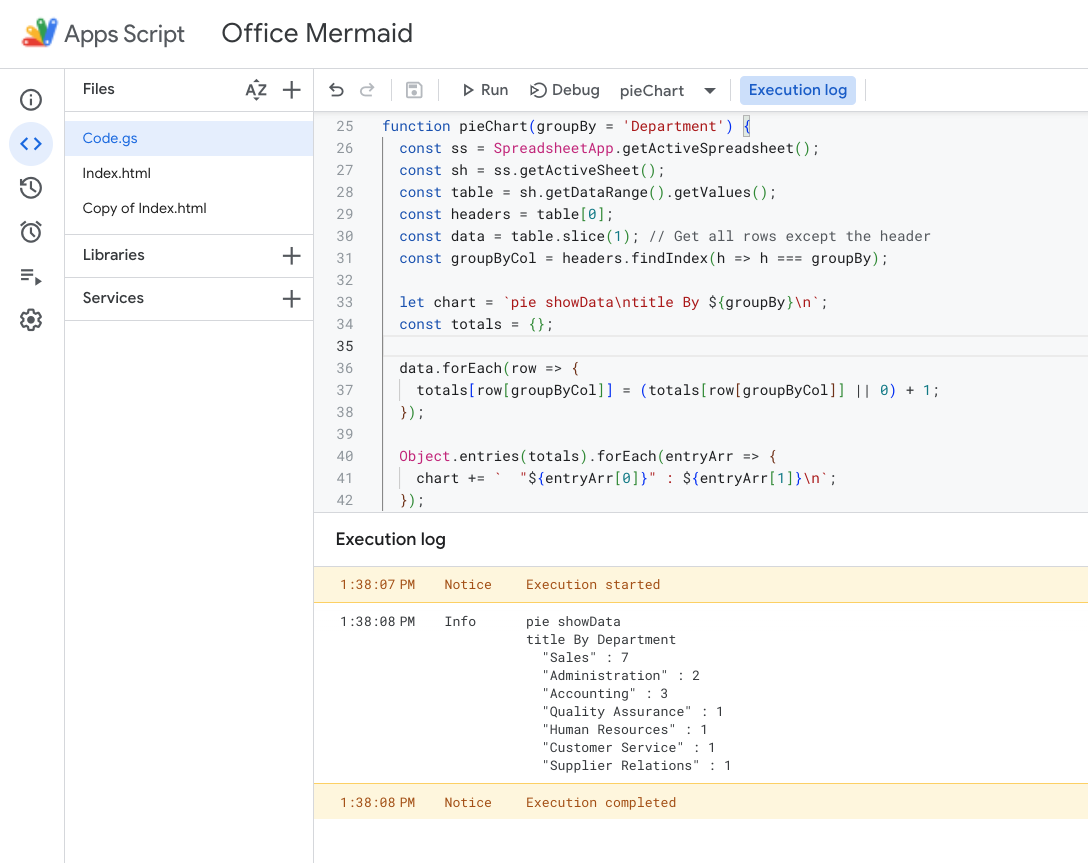
Task: Add a library with plus button
Action: click(291, 256)
